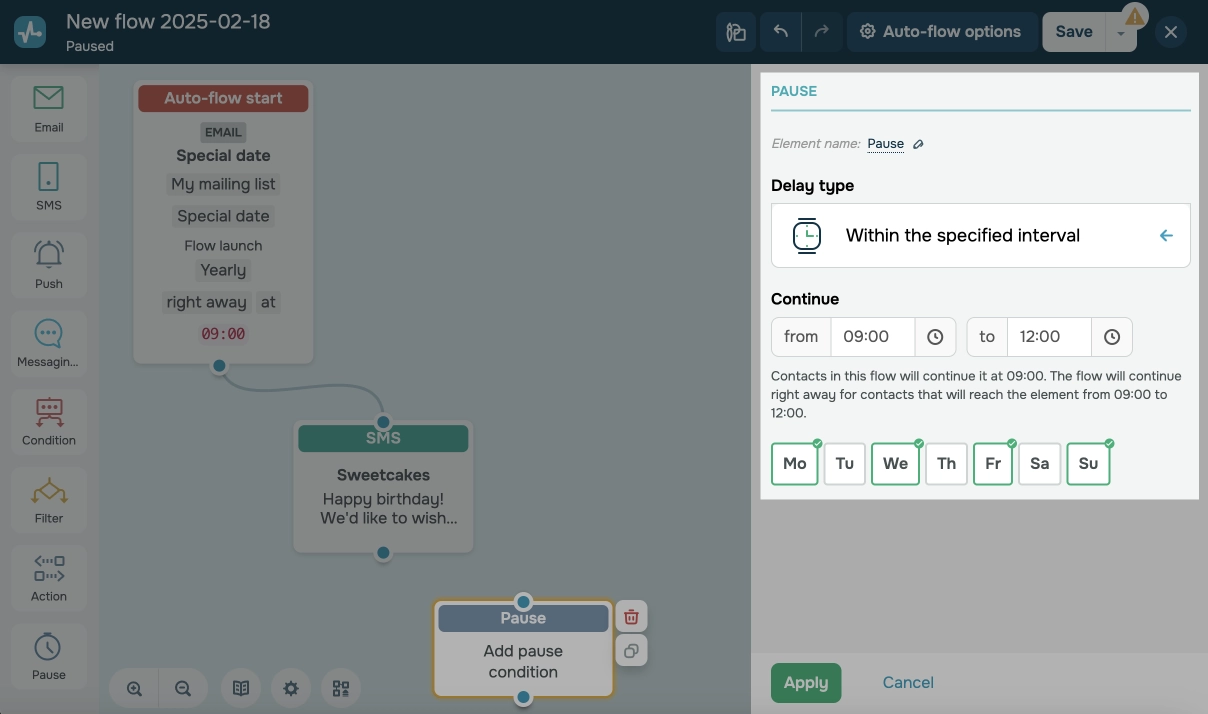Enable Tuesday in the weekday schedule
Image resolution: width=1208 pixels, height=714 pixels.
844,463
